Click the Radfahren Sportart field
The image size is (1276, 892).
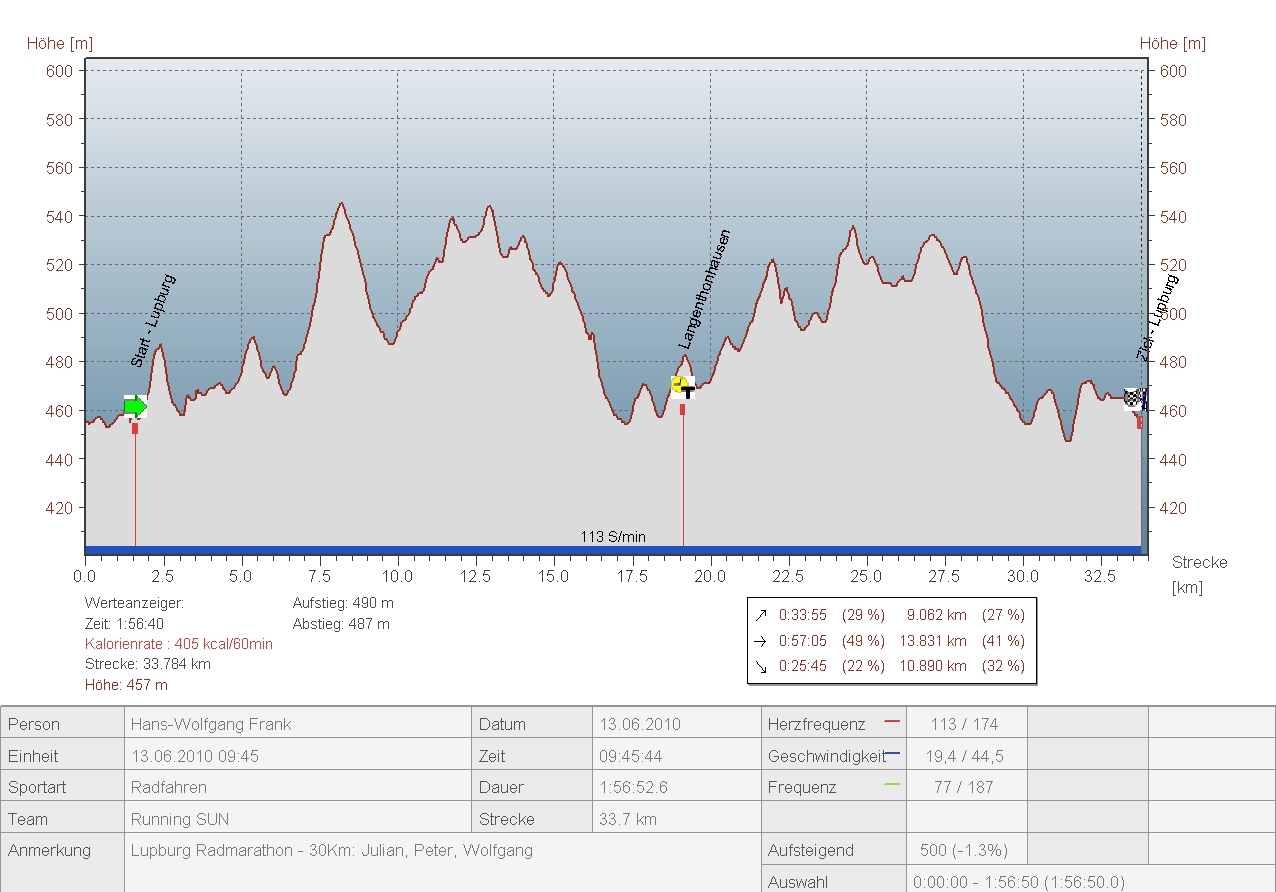tap(169, 787)
